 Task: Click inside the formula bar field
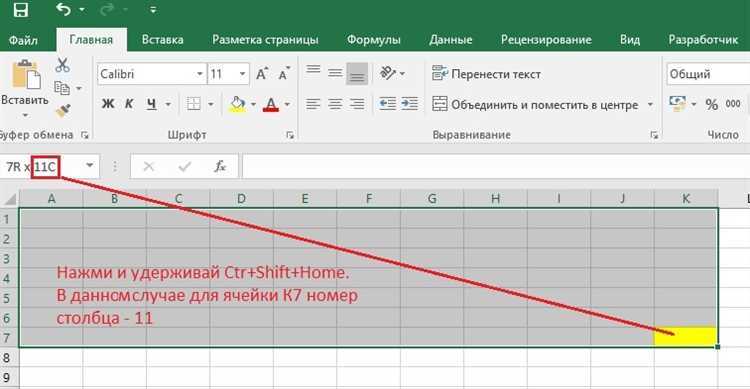coord(496,167)
